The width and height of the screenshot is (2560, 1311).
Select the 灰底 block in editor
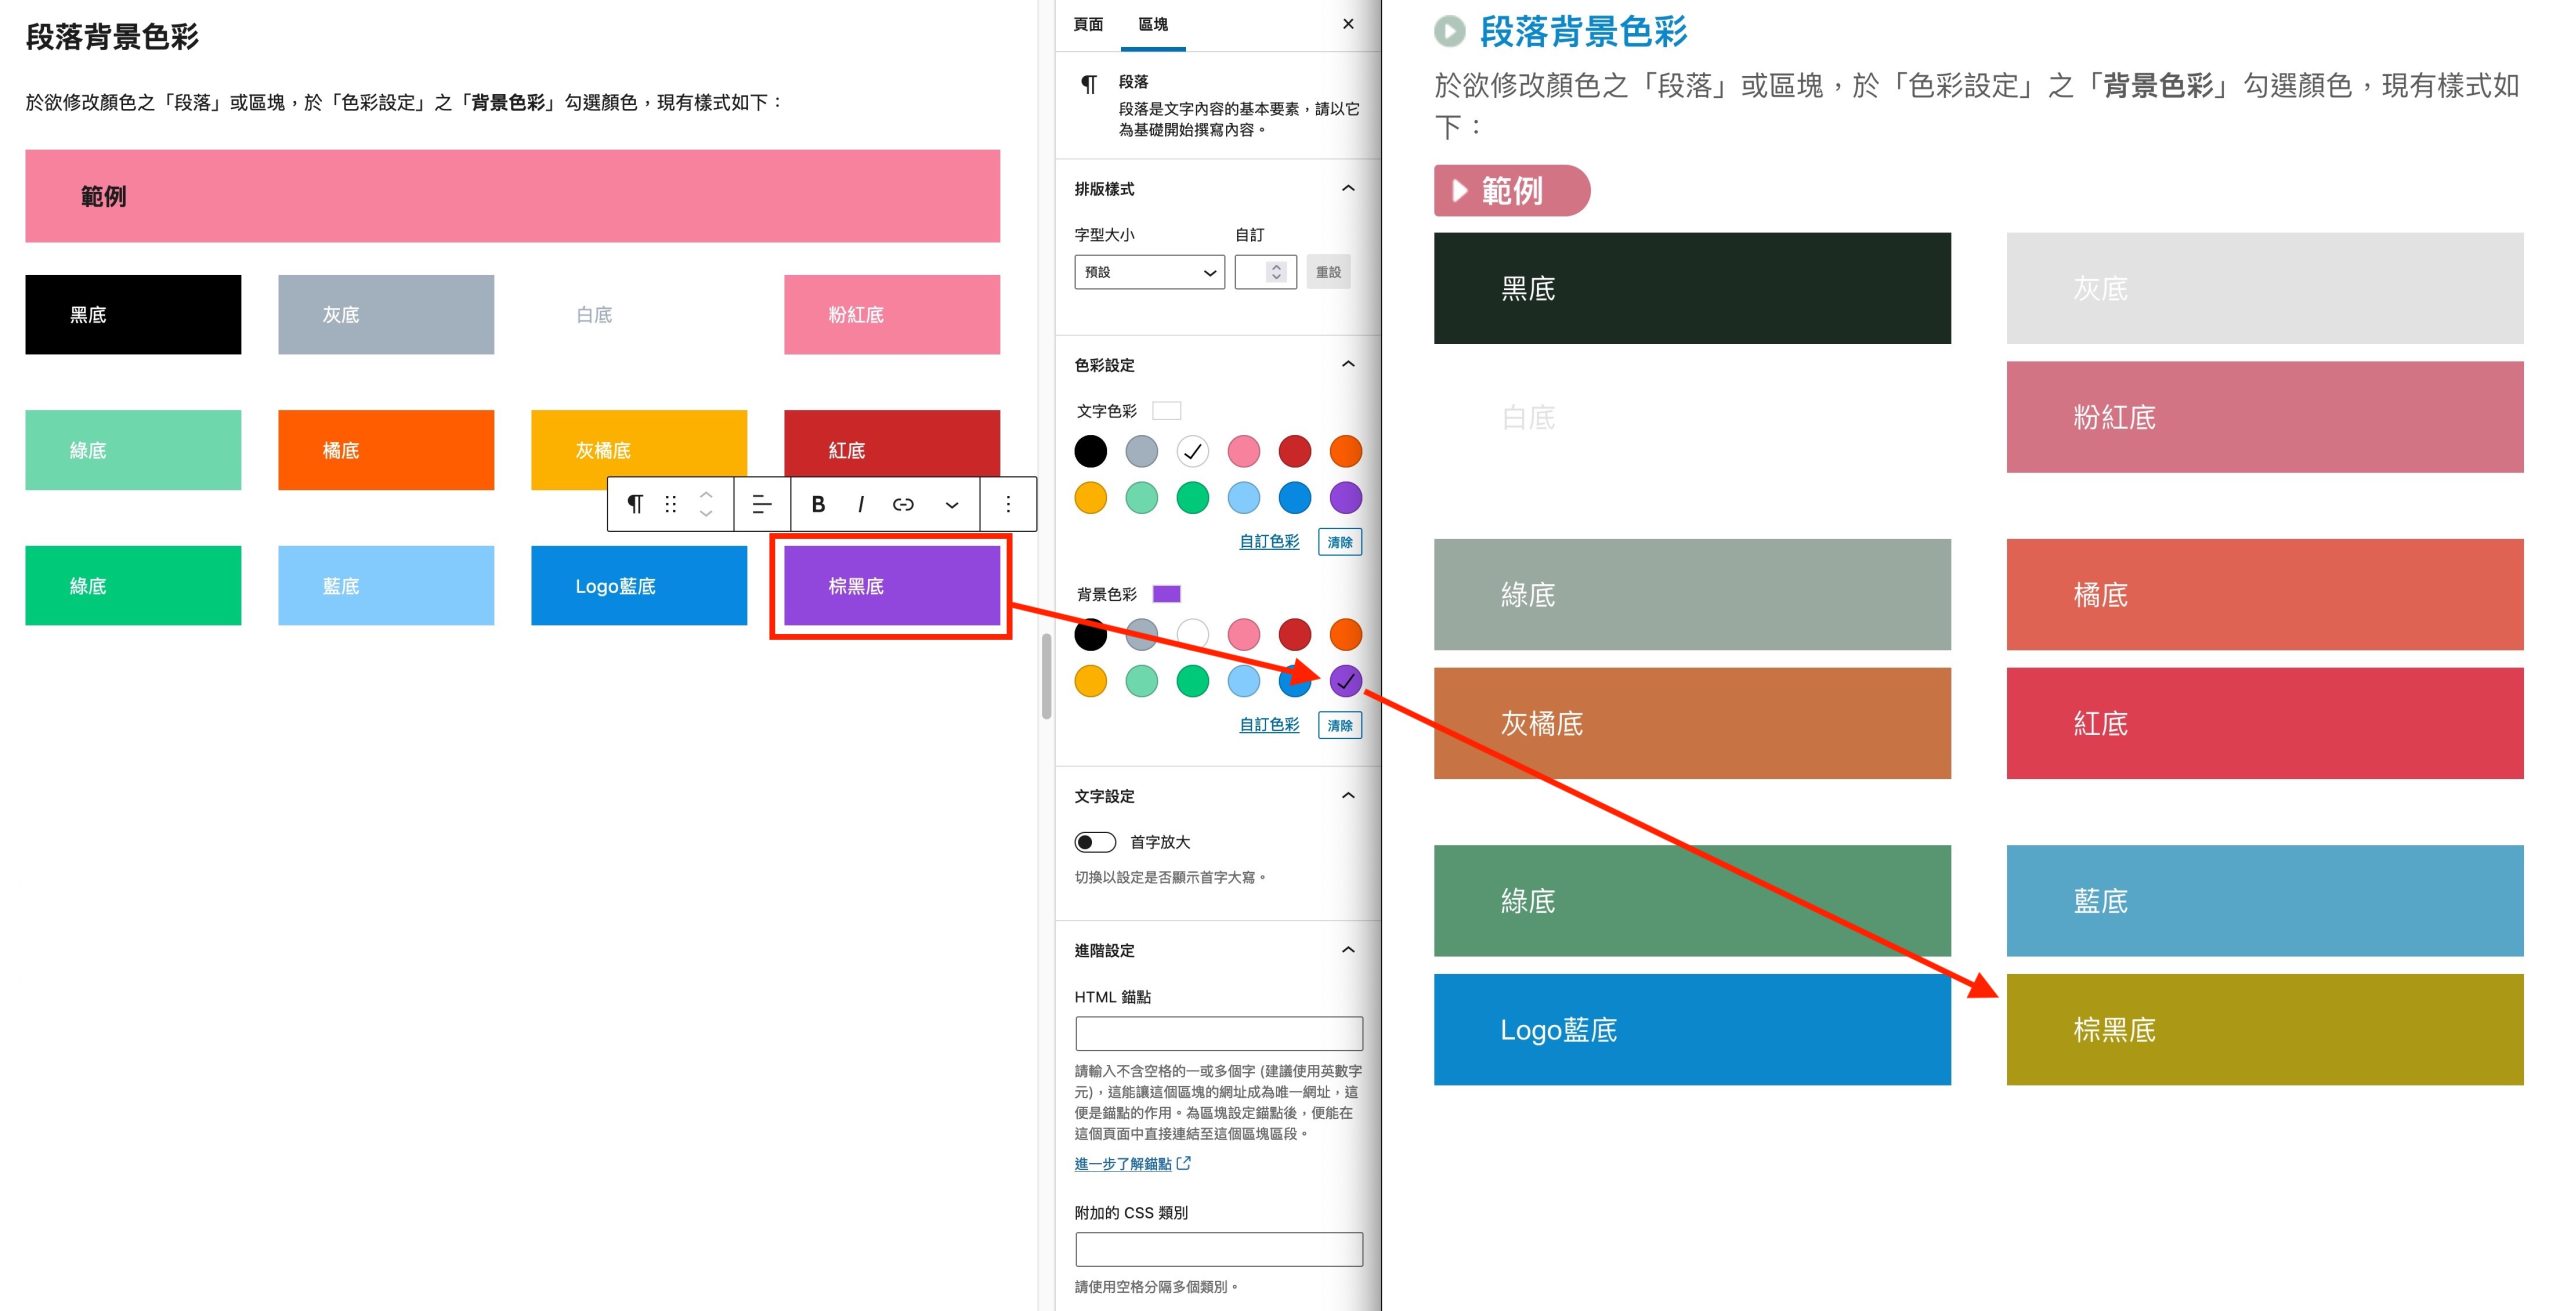[386, 314]
